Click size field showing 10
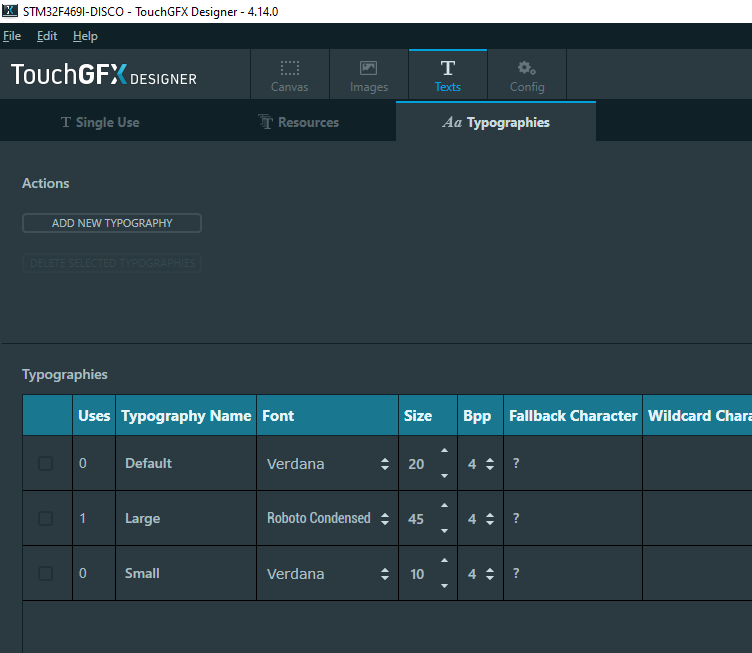This screenshot has width=752, height=653. tap(417, 574)
